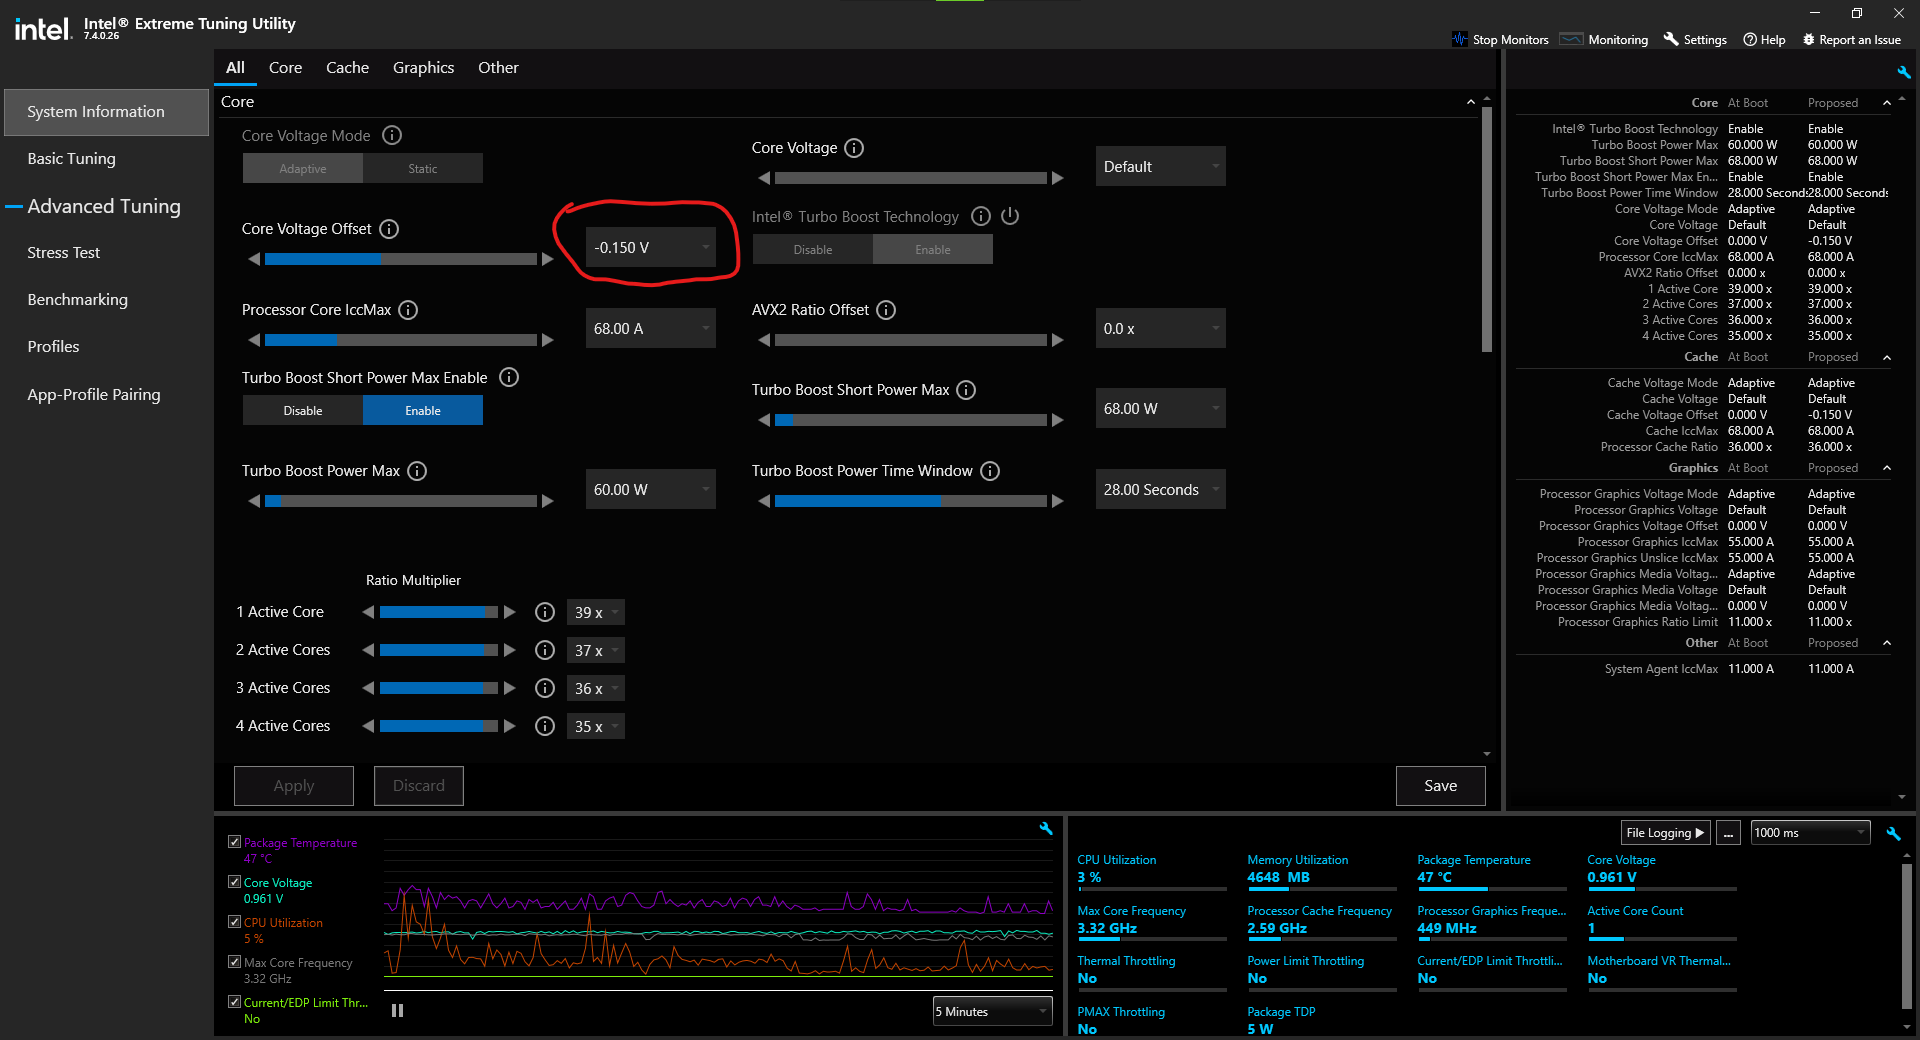Uncheck the Package Temperature graph checkbox
This screenshot has height=1040, width=1920.
click(236, 841)
